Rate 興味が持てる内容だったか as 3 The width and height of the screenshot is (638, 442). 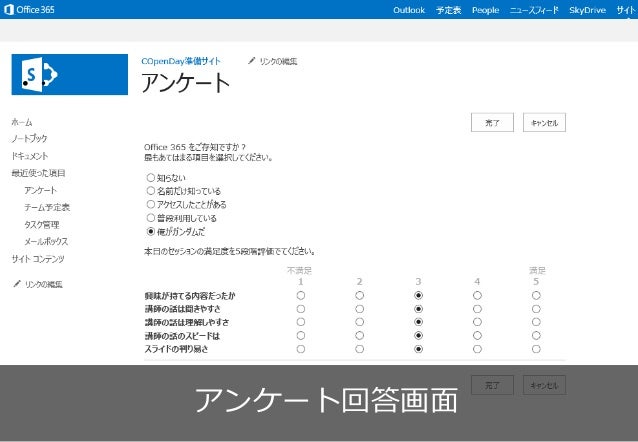[418, 295]
